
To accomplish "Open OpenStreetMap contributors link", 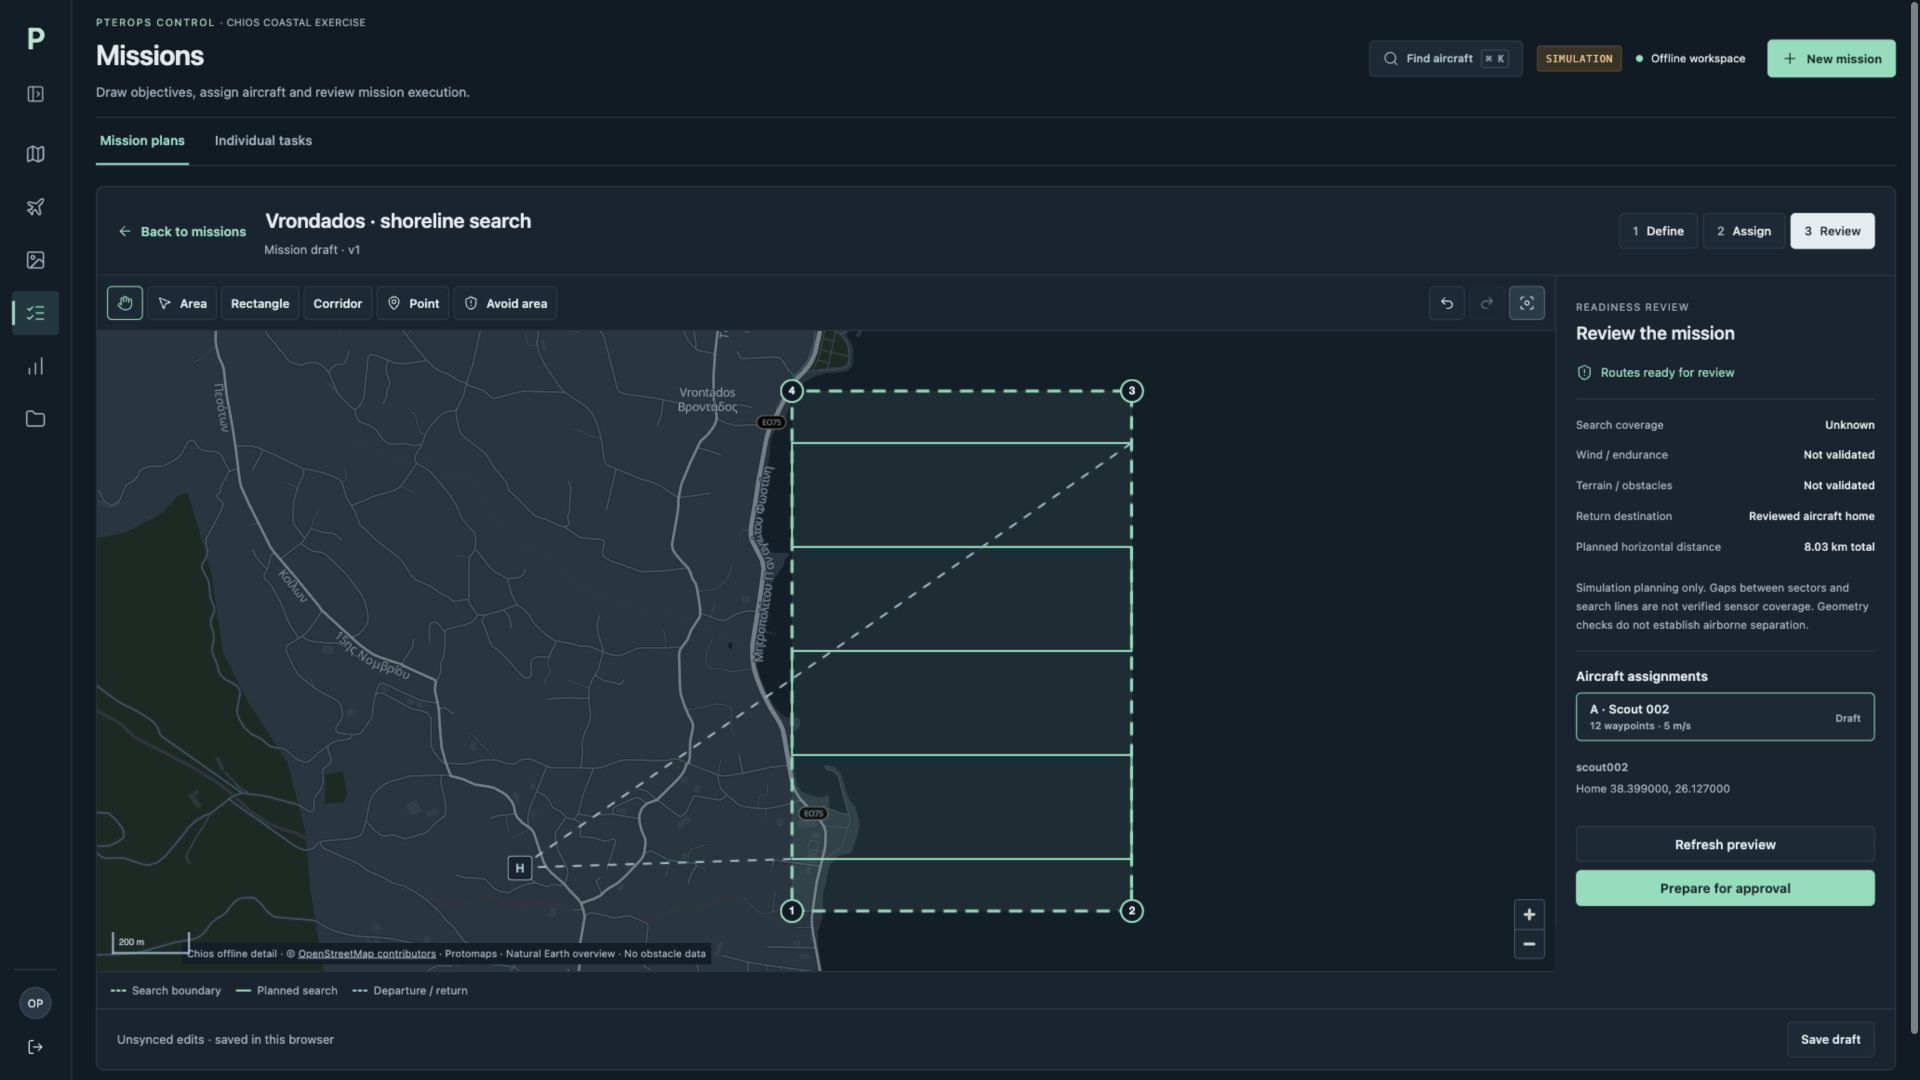I will pos(367,954).
